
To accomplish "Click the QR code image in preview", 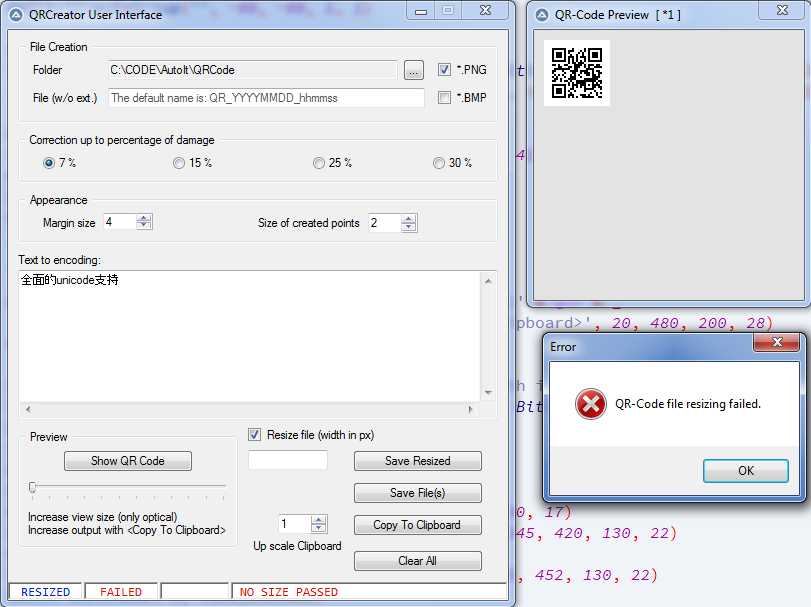I will (577, 73).
